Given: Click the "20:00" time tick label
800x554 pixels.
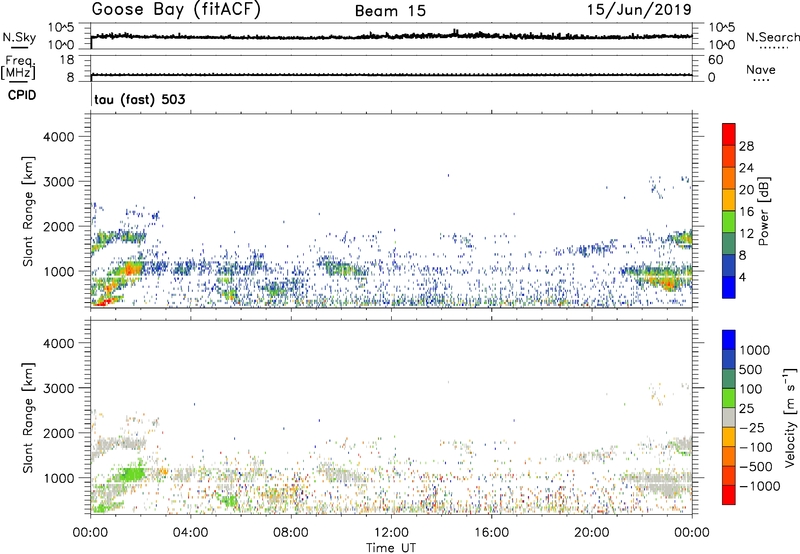Looking at the screenshot, I should (x=591, y=533).
